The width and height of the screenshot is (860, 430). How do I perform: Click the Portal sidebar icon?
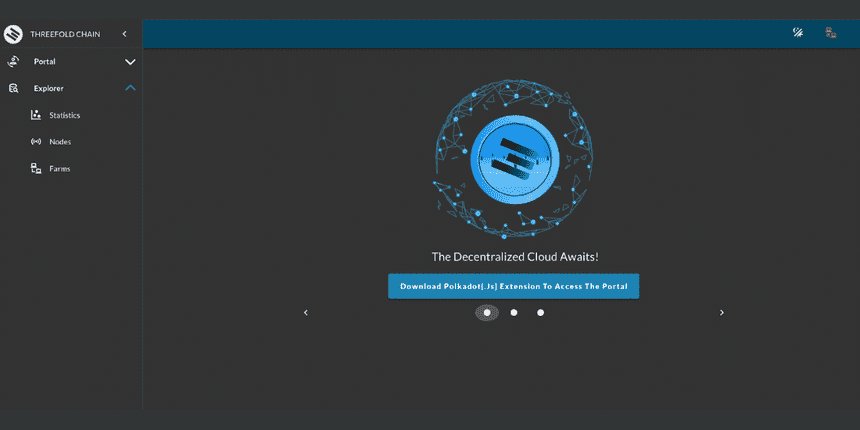click(13, 61)
